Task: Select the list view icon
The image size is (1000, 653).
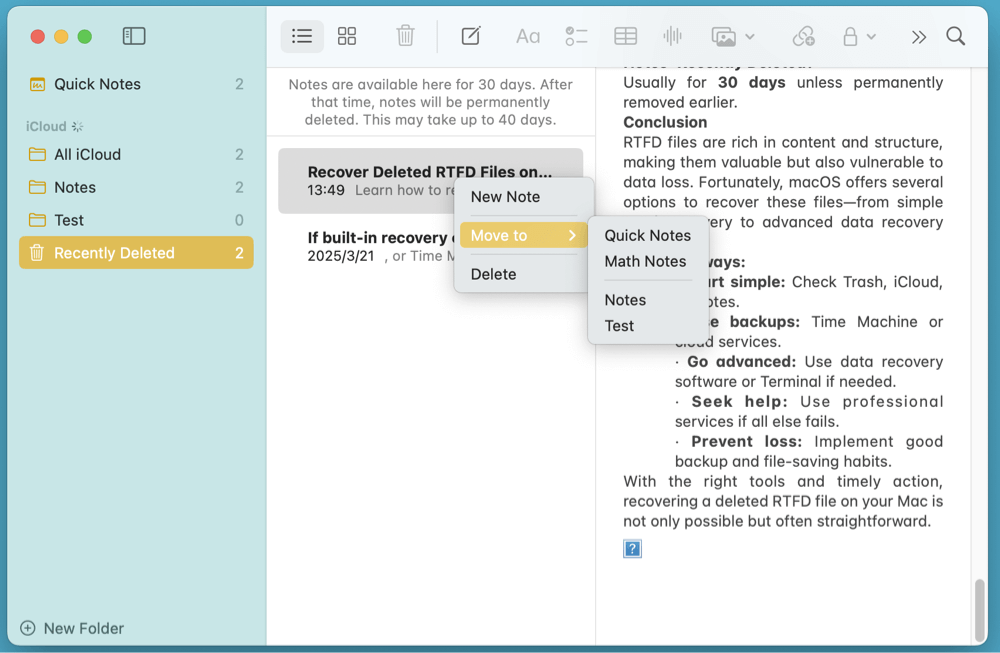Action: [302, 35]
